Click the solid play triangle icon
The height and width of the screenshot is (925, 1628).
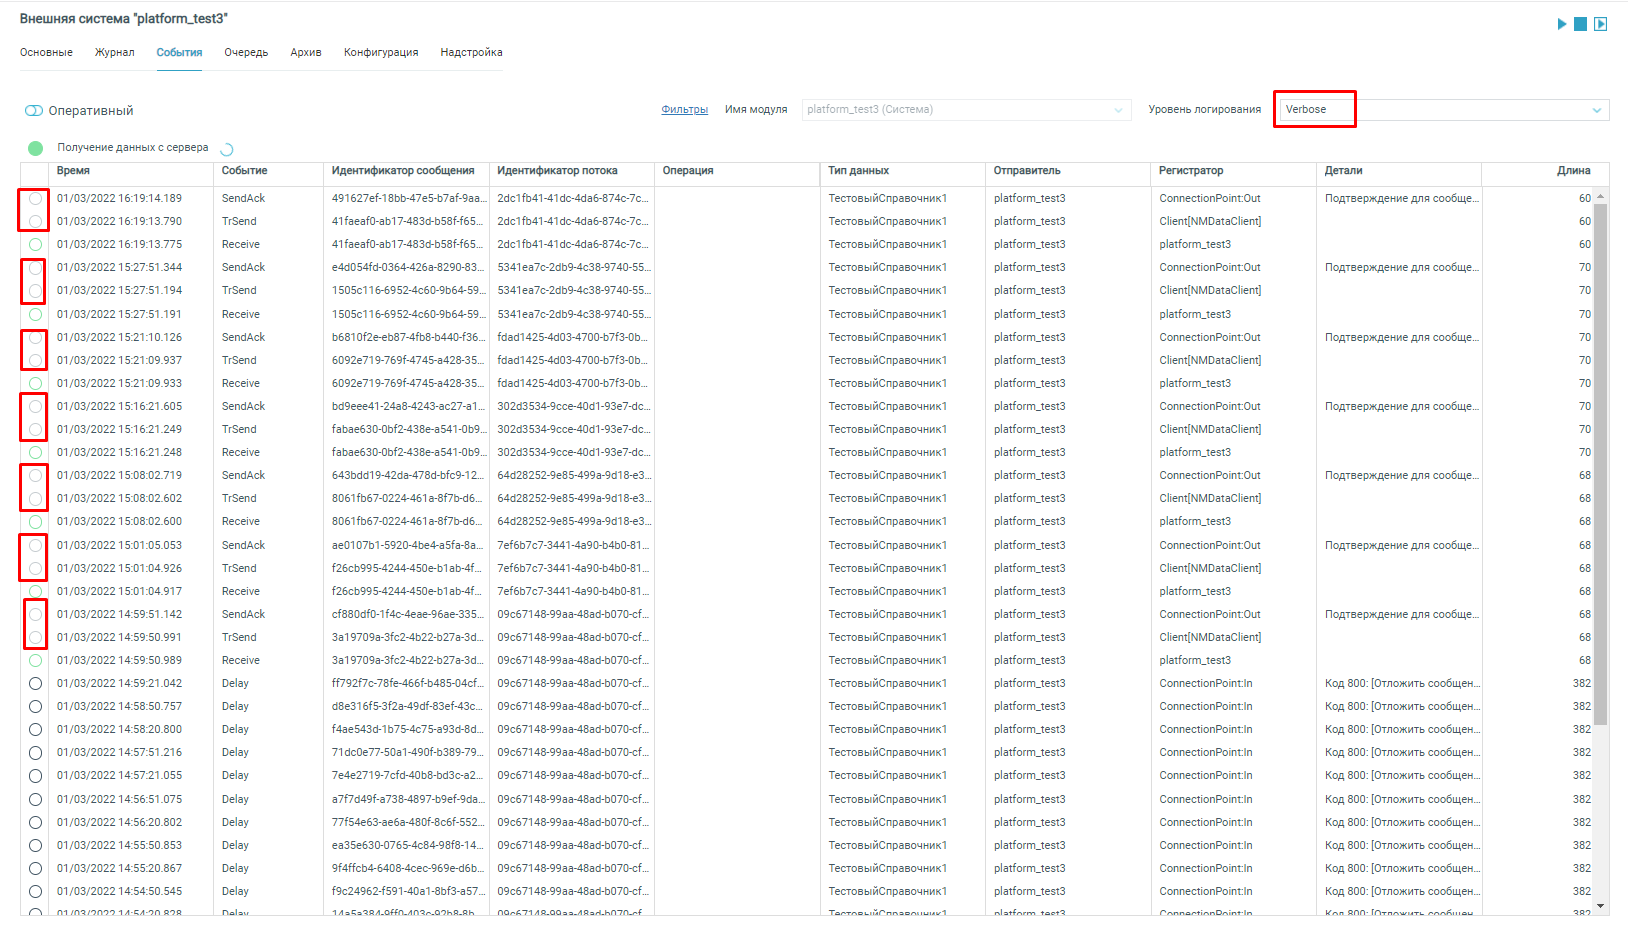click(x=1561, y=24)
